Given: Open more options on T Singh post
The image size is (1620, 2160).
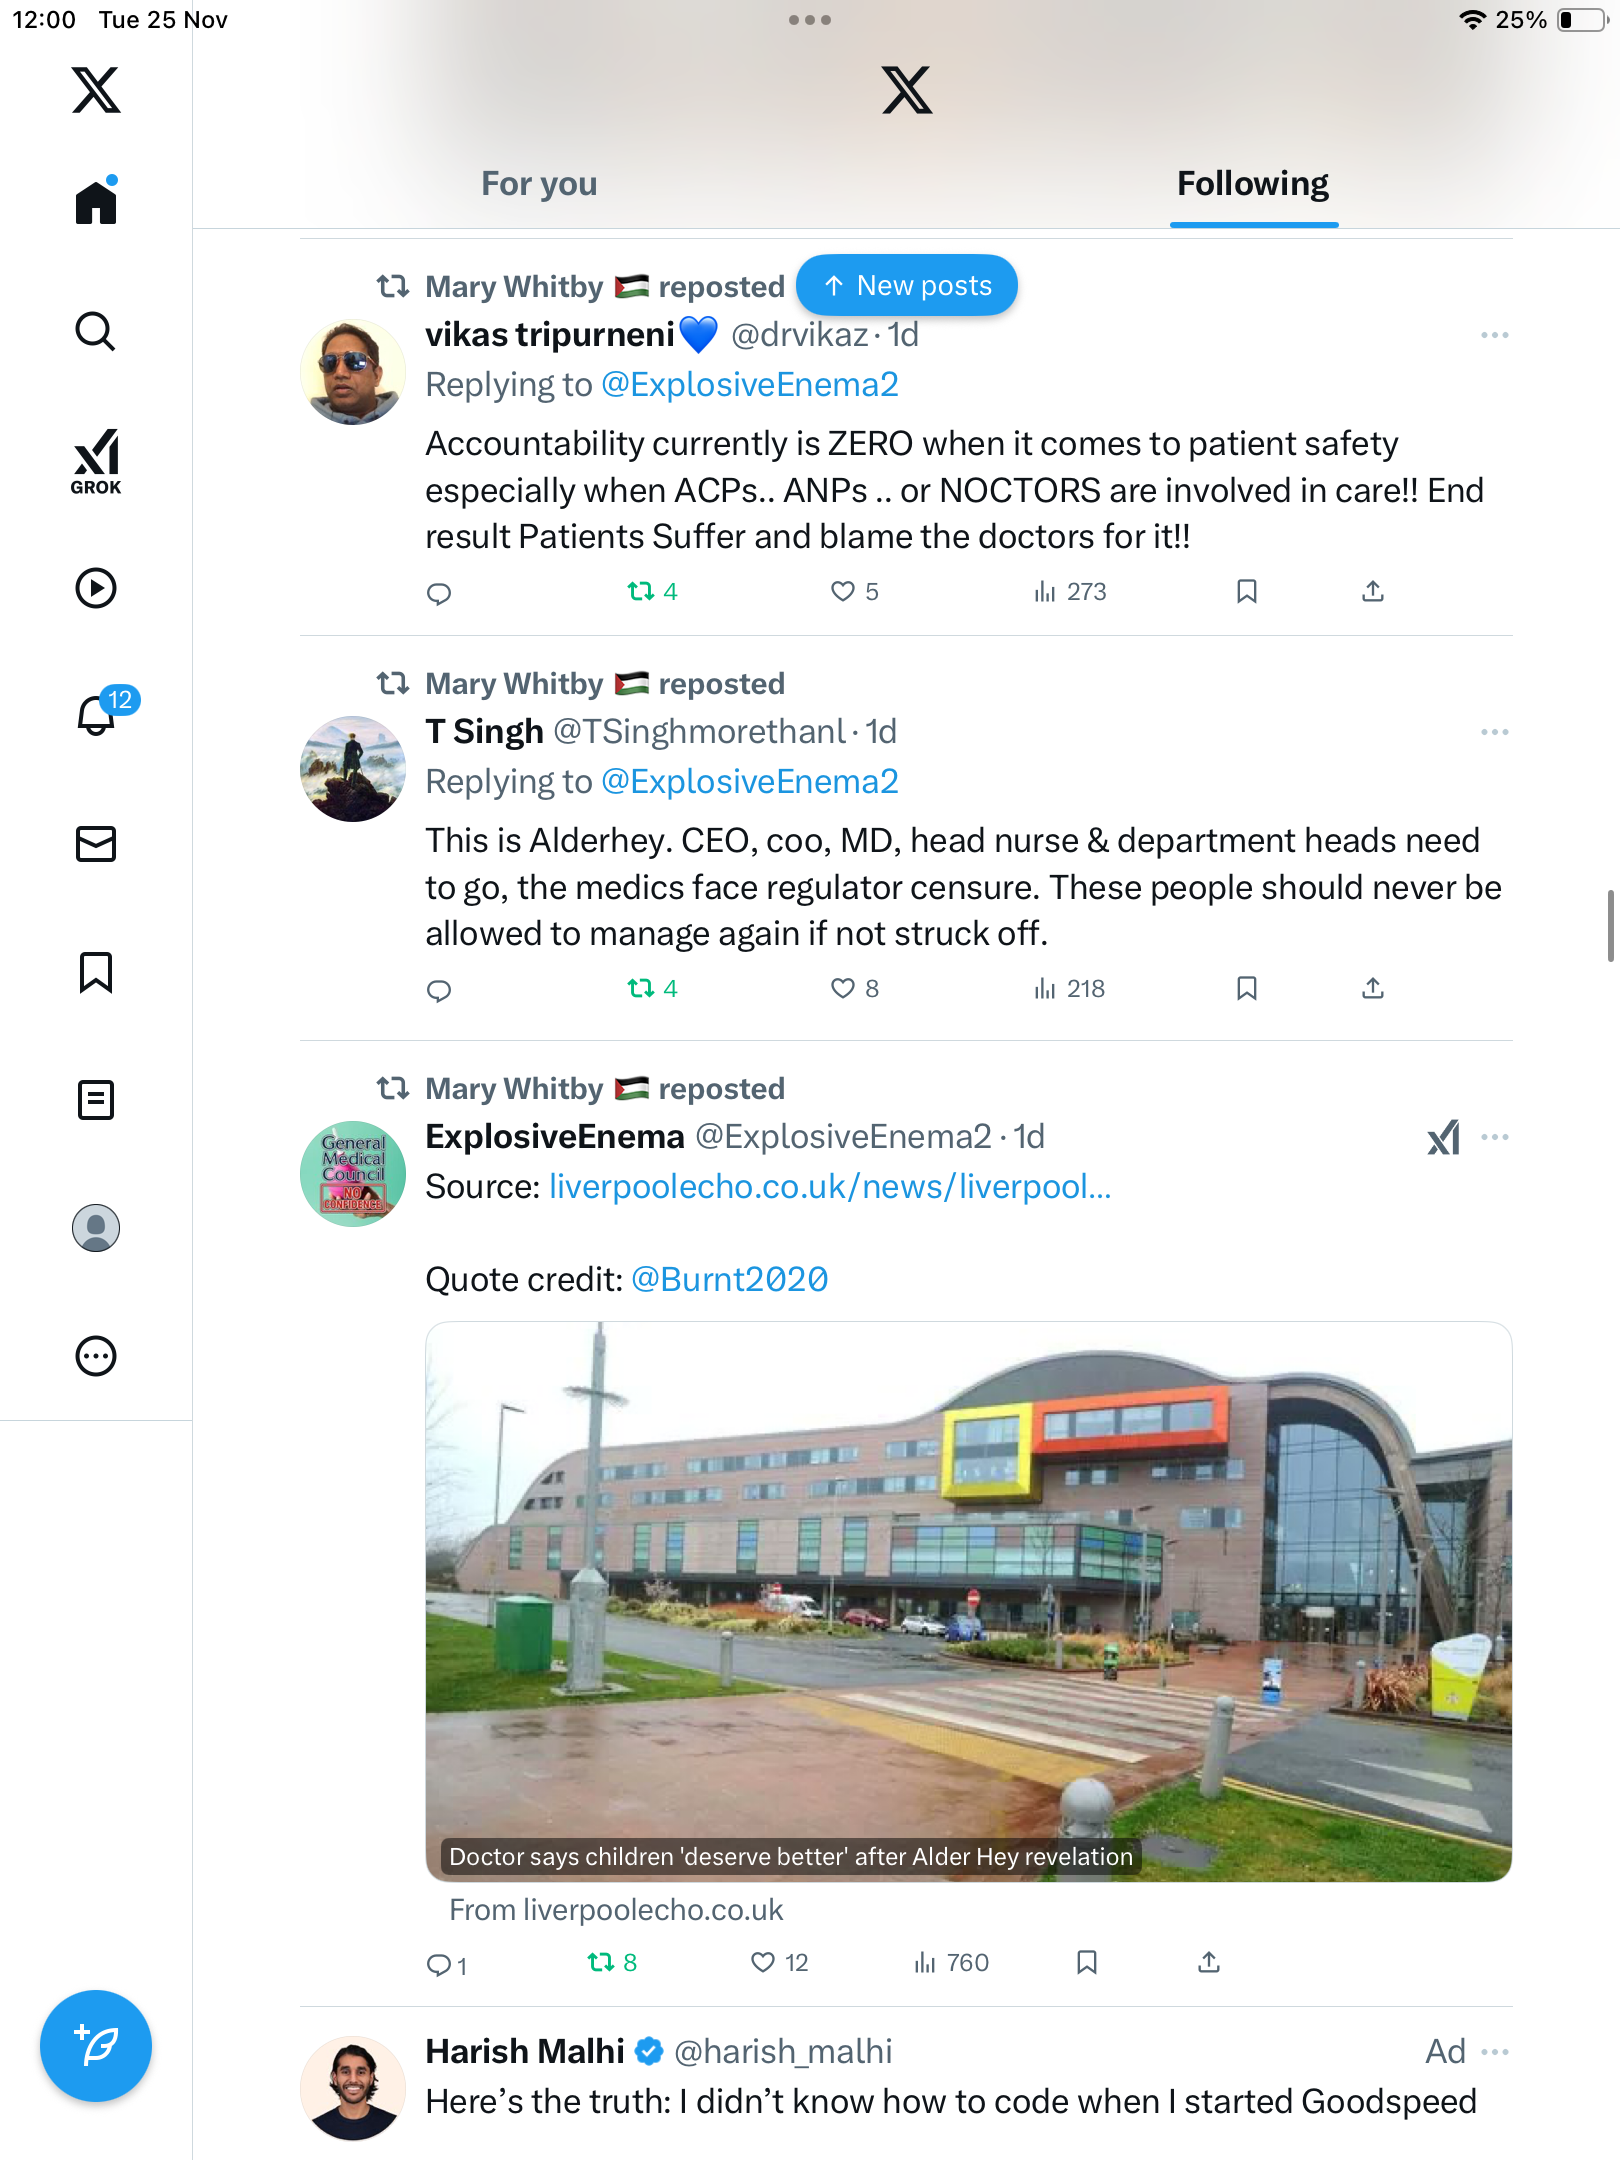Looking at the screenshot, I should click(x=1495, y=732).
